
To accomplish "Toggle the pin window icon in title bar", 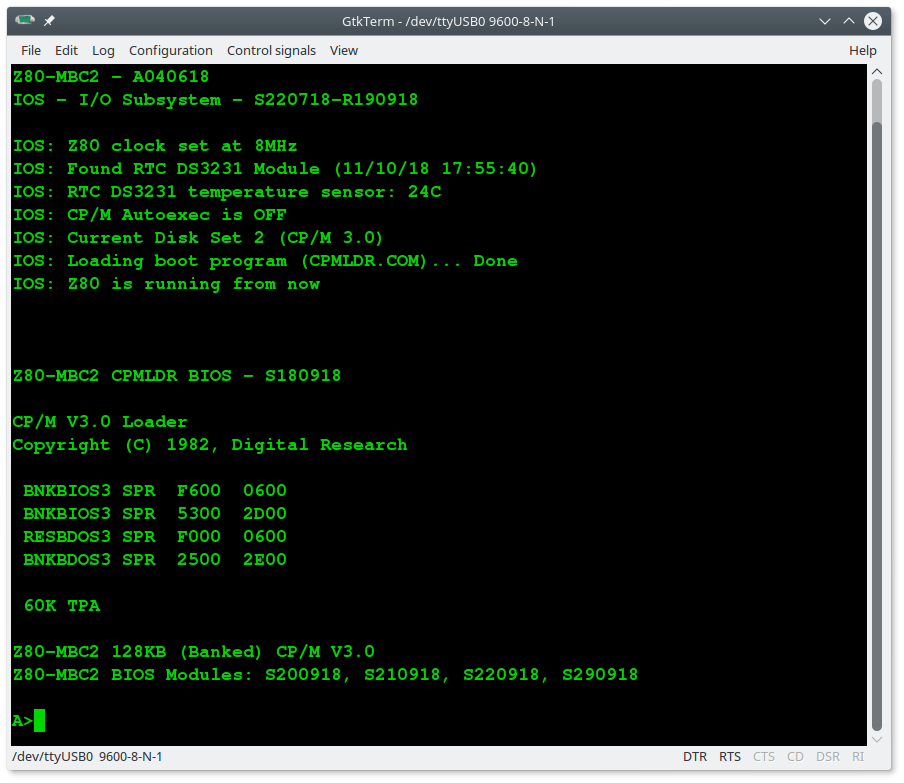I will tap(50, 21).
